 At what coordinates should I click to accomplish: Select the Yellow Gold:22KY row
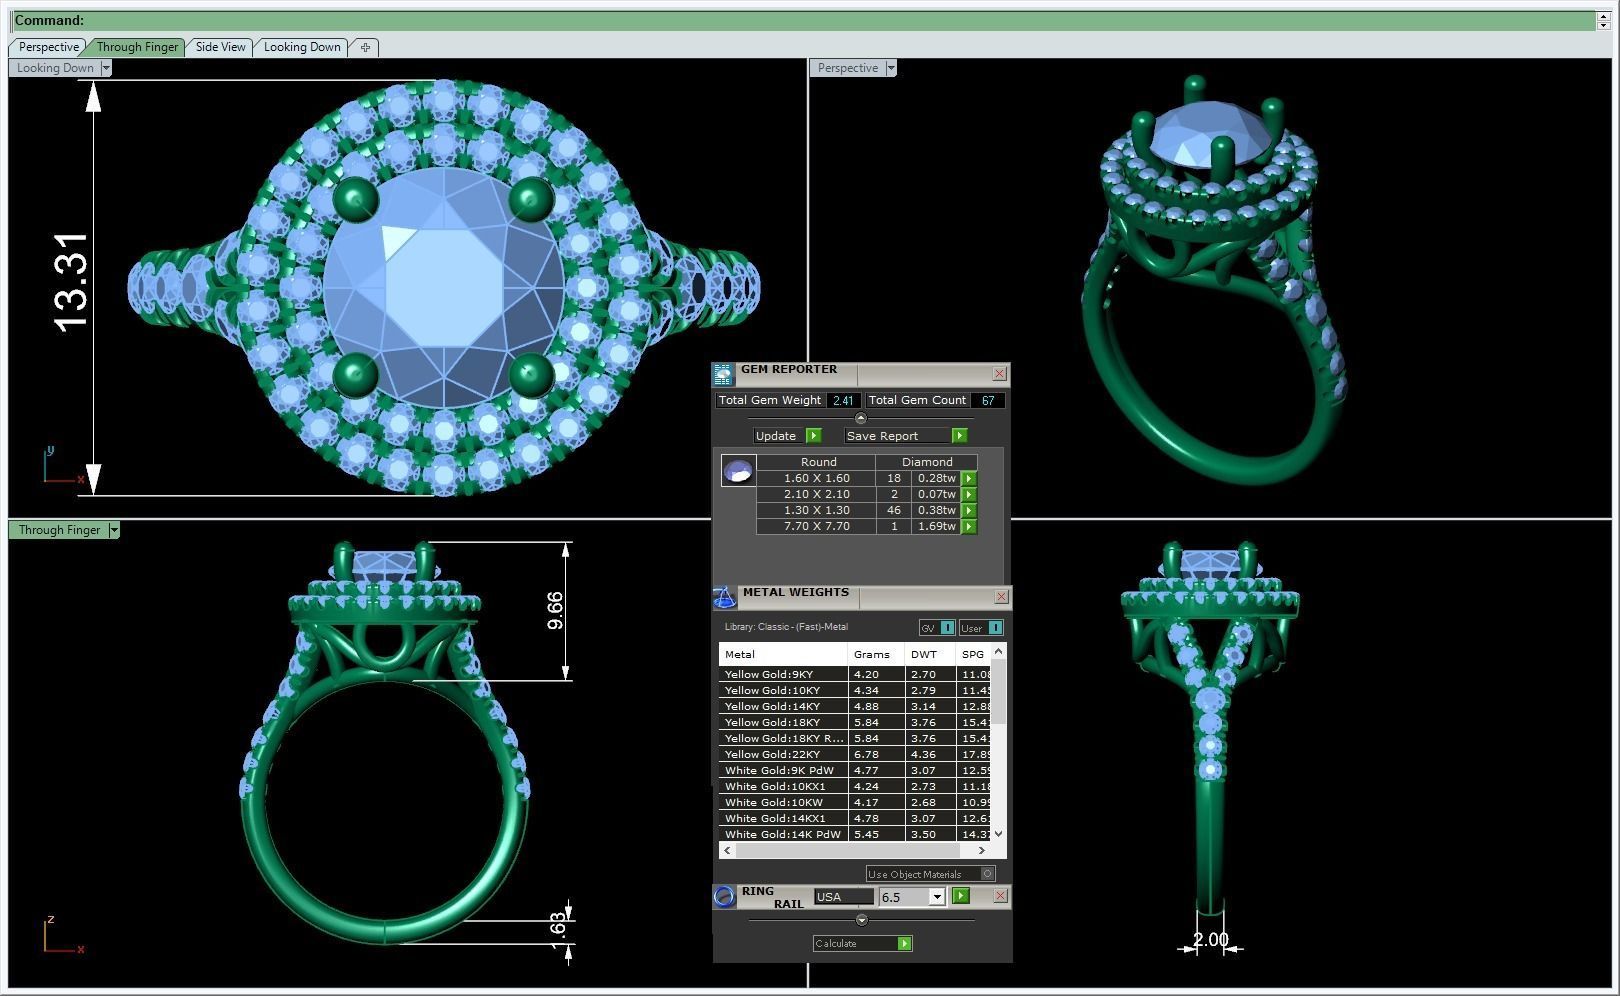click(x=856, y=754)
